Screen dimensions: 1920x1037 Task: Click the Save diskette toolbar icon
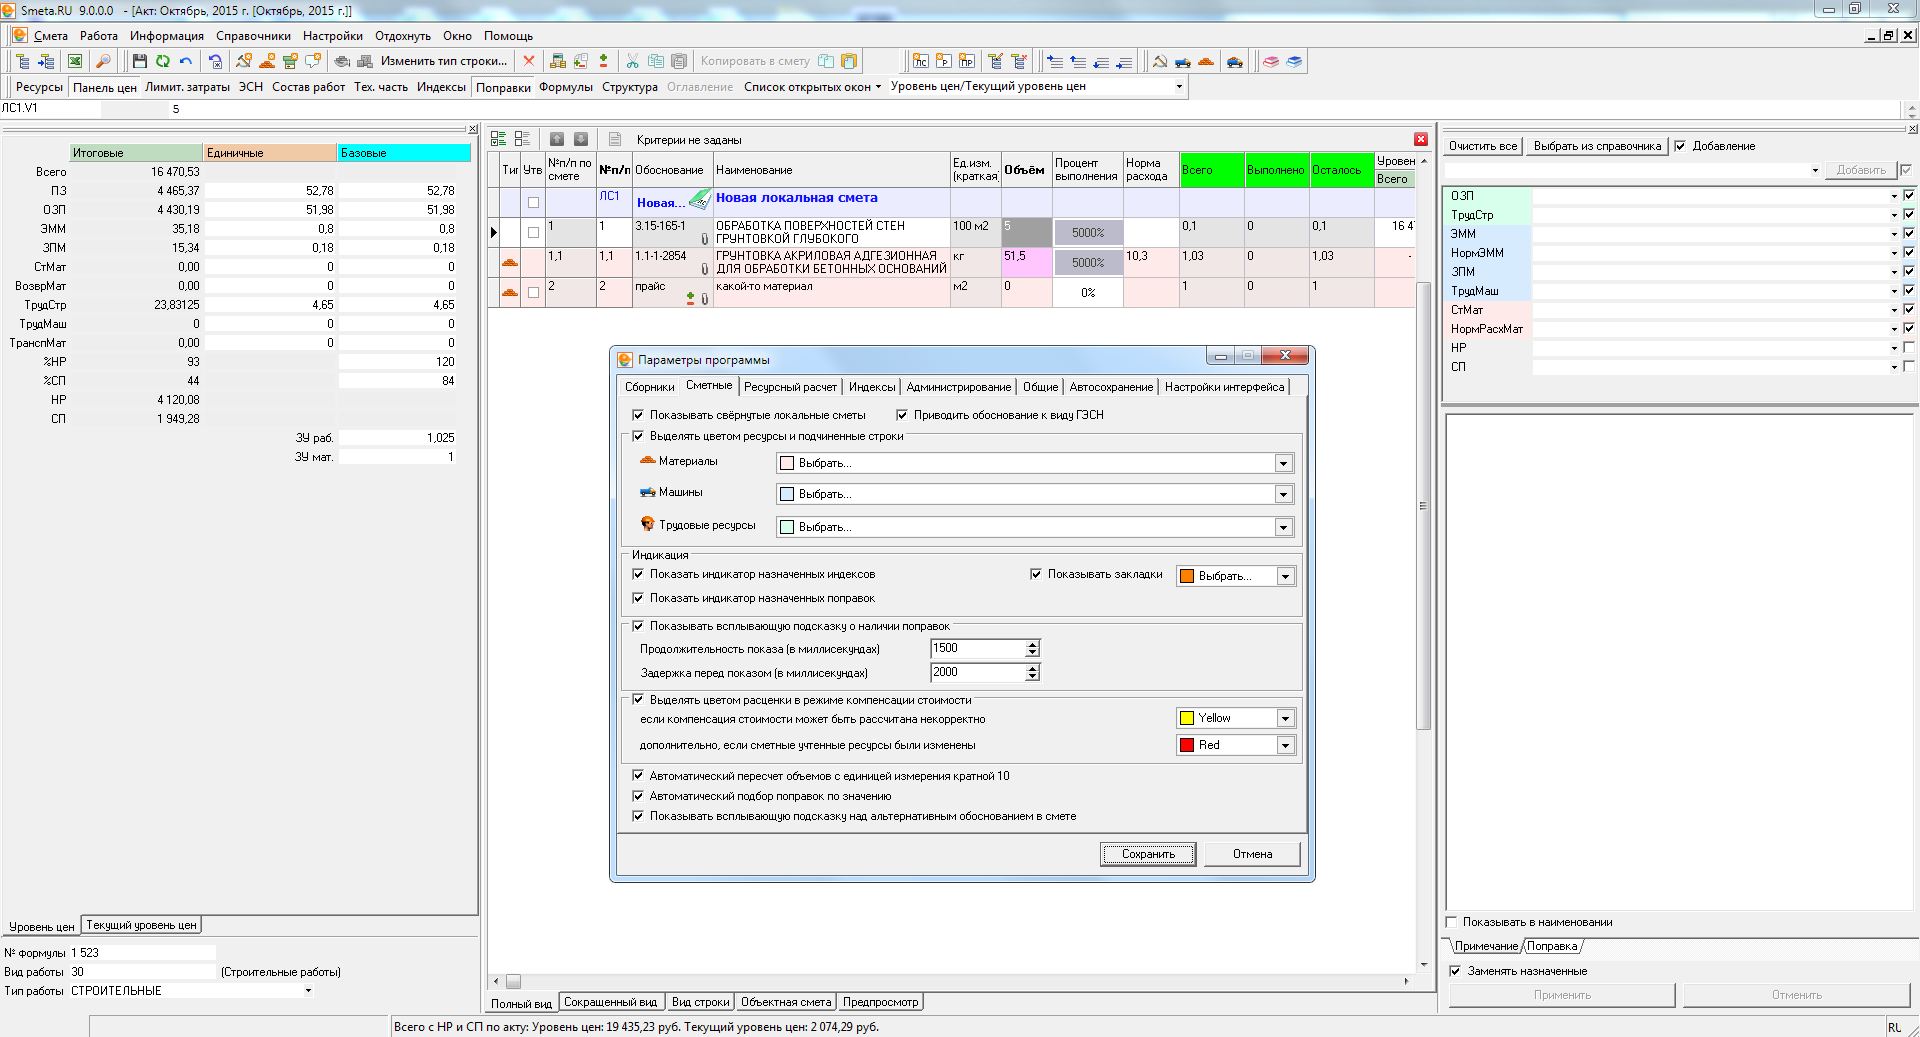coord(140,61)
